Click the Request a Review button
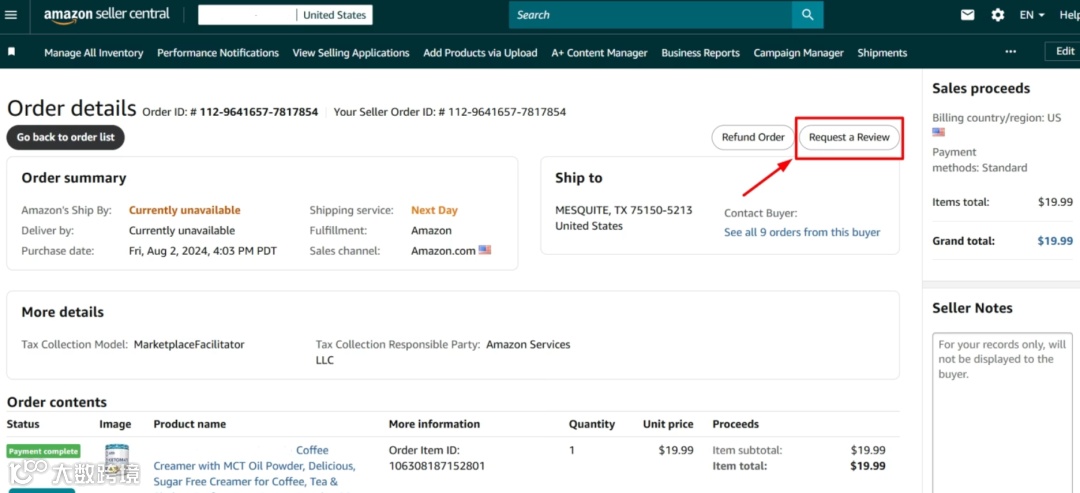Screen dimensions: 1080x493 [x=849, y=137]
